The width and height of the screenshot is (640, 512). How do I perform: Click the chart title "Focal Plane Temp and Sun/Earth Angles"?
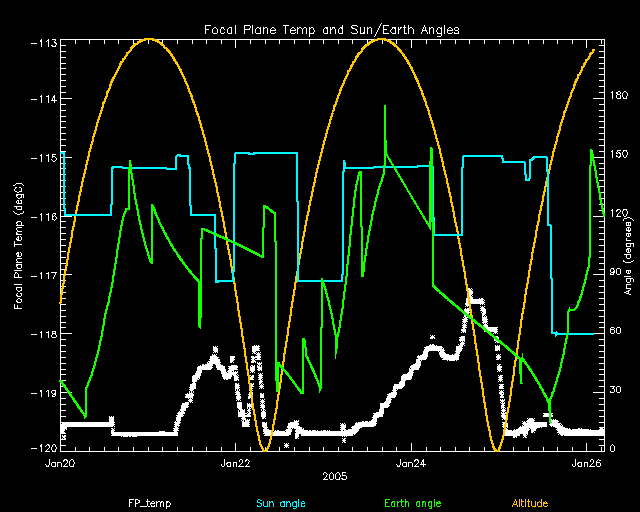(332, 29)
